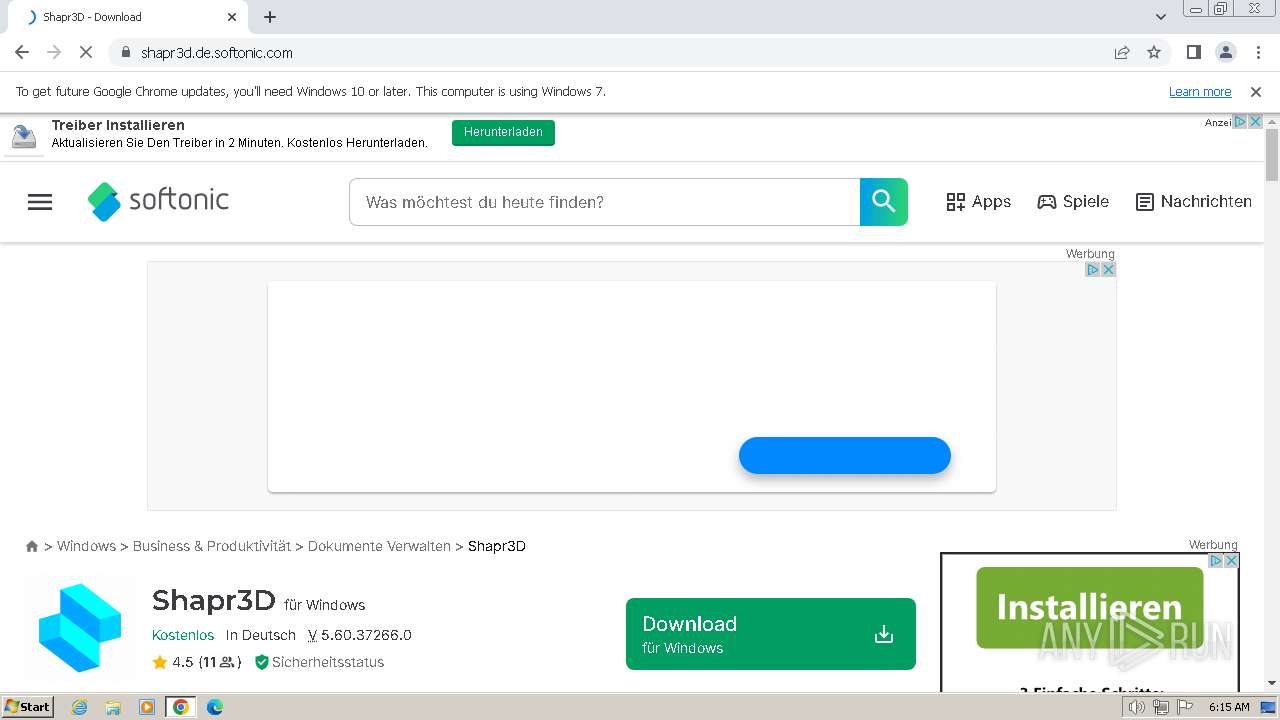The width and height of the screenshot is (1280, 720).
Task: Open Chrome side panel icon
Action: pyautogui.click(x=1193, y=52)
